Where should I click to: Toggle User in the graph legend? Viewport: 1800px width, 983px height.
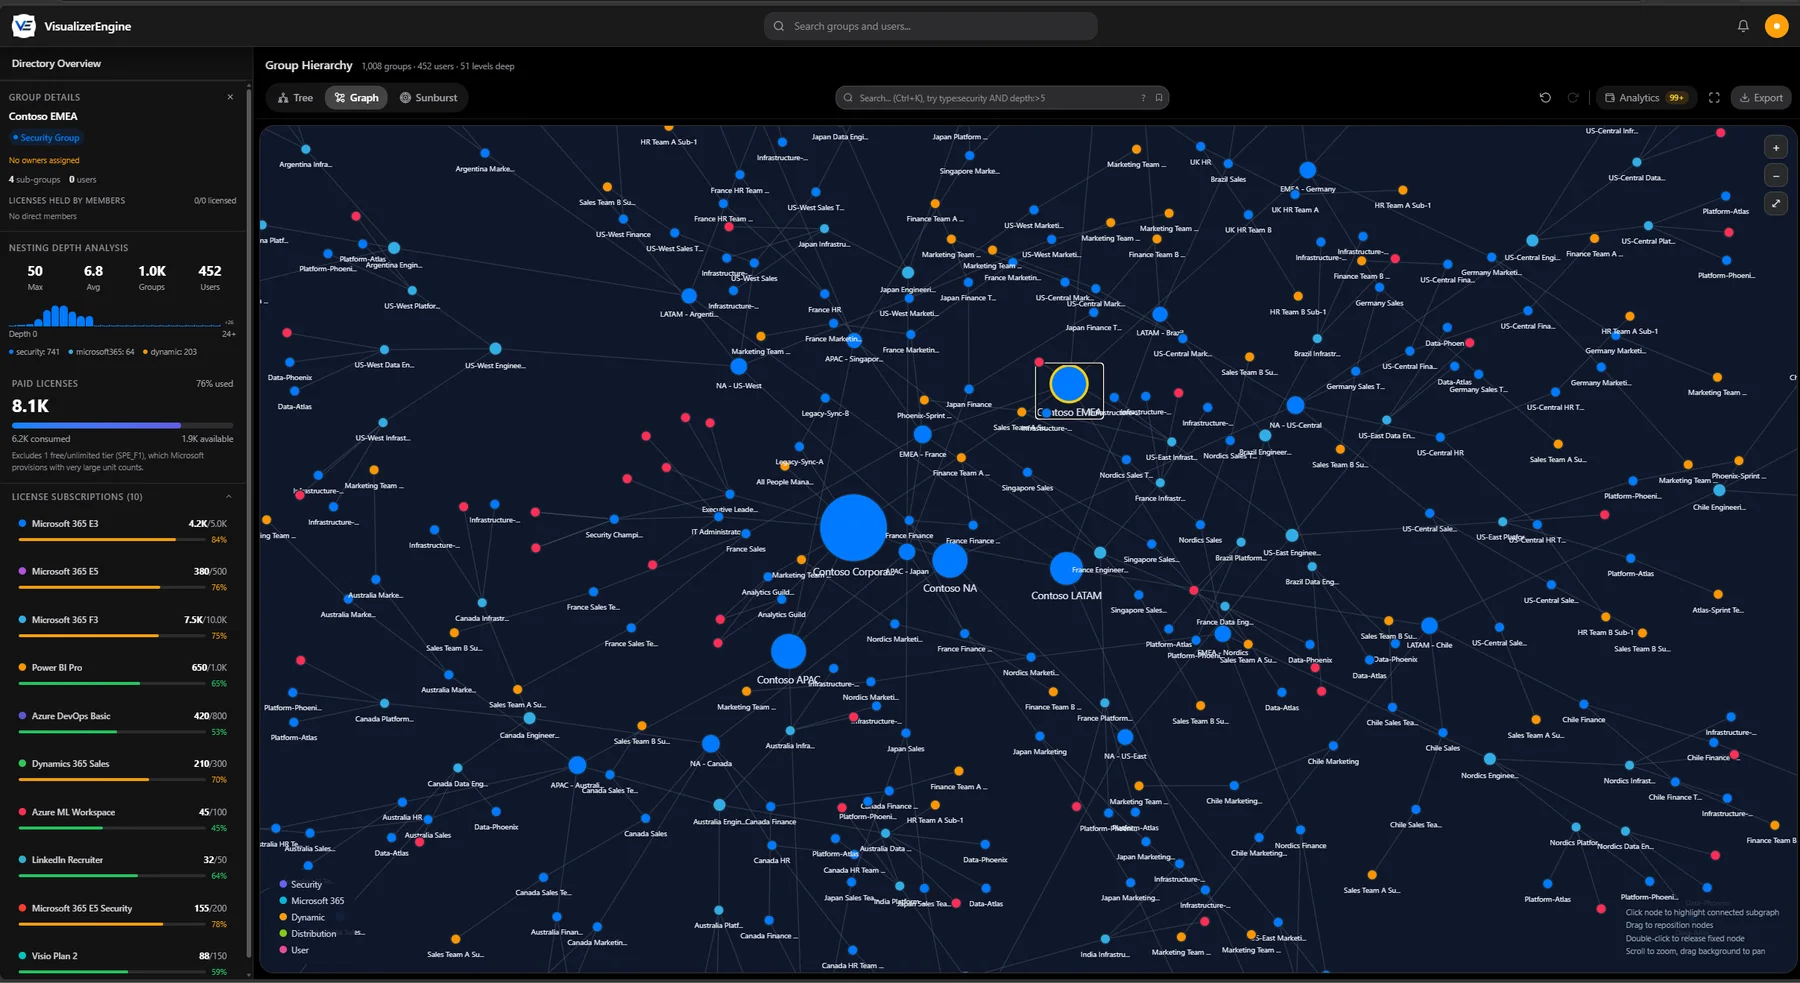click(x=293, y=950)
